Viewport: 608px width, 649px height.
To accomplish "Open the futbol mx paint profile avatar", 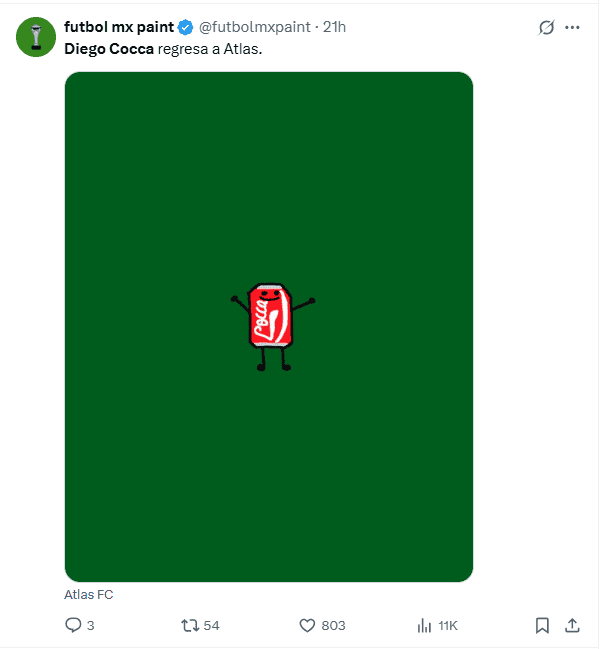I will (35, 36).
